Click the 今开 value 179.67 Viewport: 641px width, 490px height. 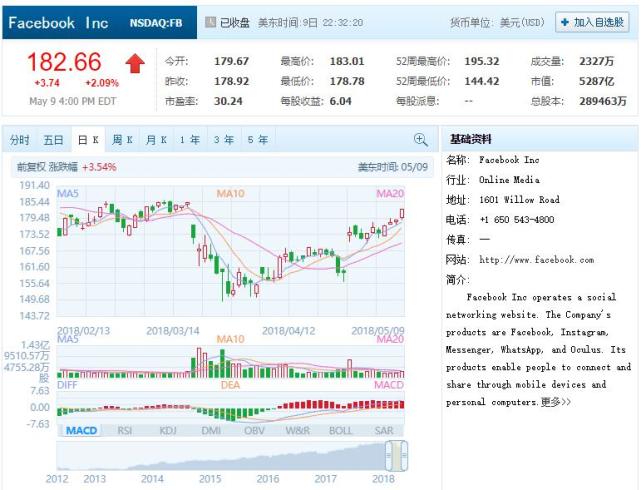231,61
